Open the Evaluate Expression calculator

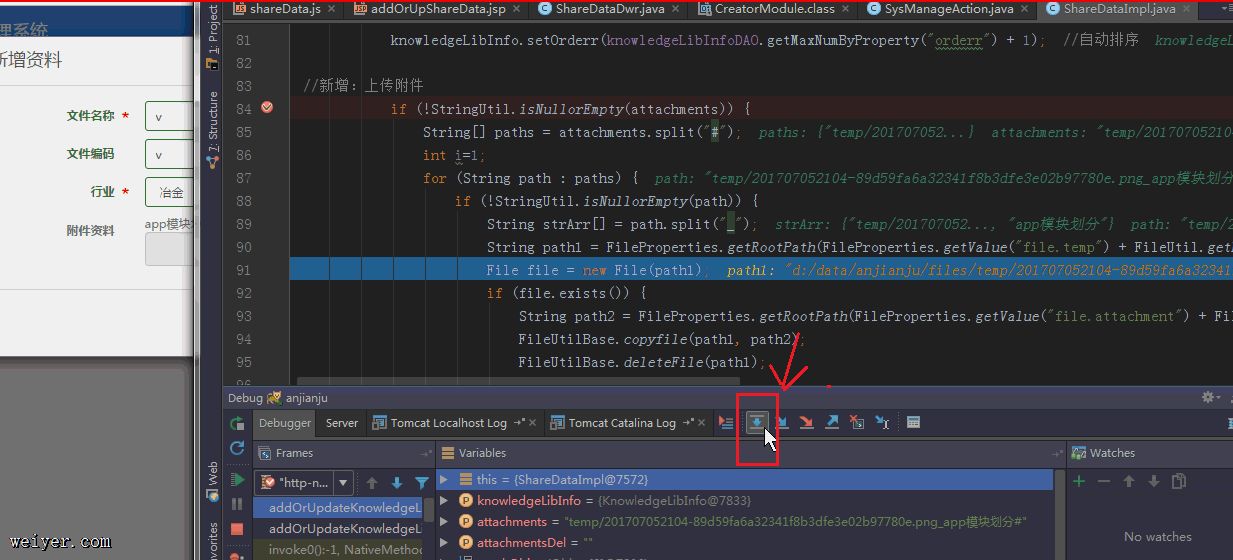913,423
